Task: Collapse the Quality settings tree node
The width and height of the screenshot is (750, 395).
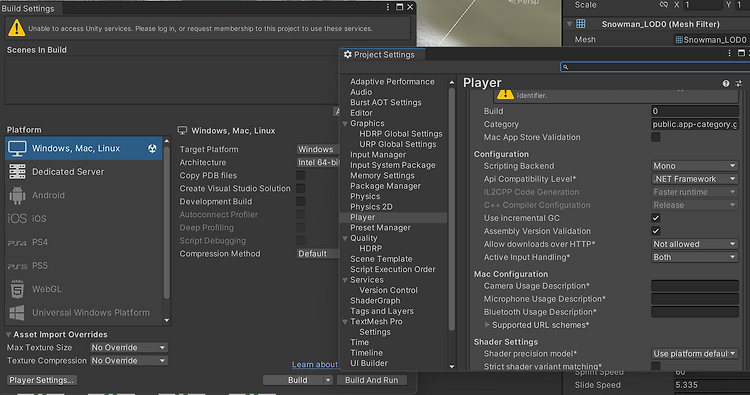Action: (345, 238)
